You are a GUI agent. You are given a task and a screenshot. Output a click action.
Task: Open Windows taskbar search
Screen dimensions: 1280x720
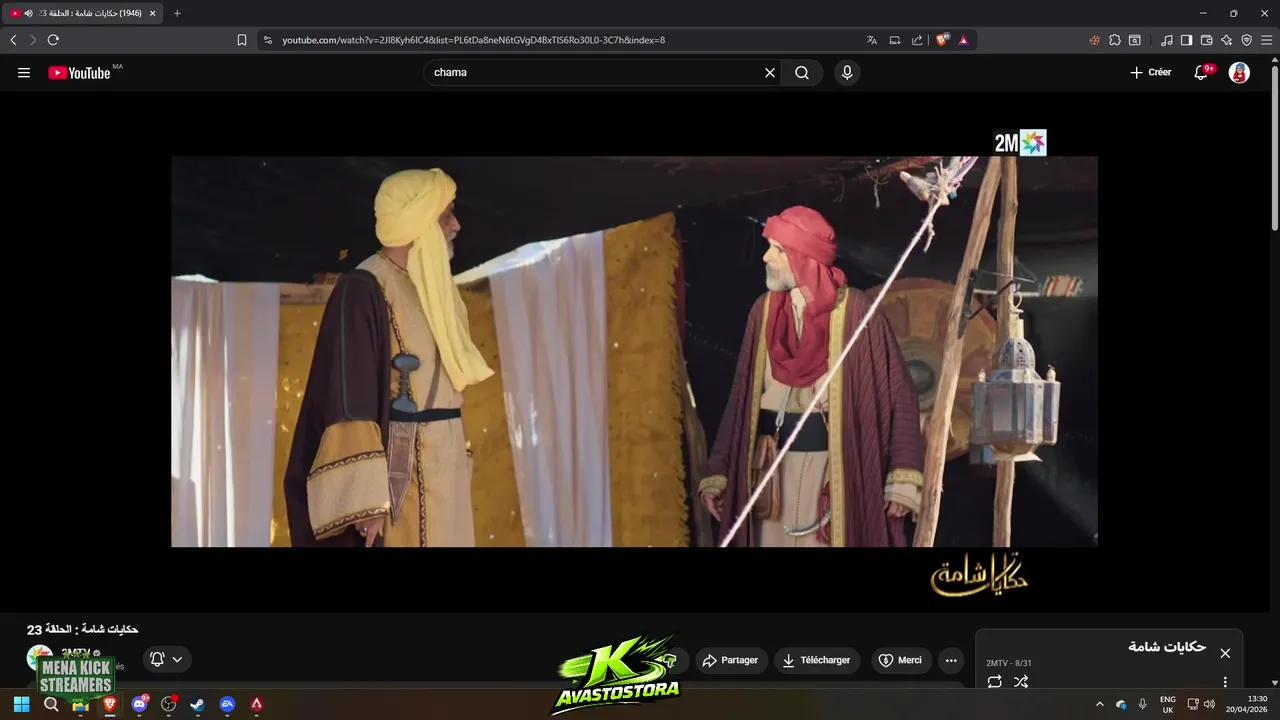[x=51, y=704]
